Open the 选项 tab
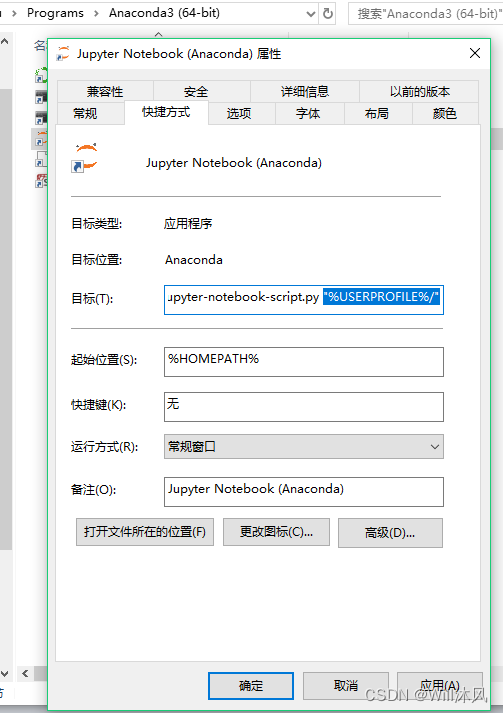This screenshot has height=713, width=503. pos(241,113)
